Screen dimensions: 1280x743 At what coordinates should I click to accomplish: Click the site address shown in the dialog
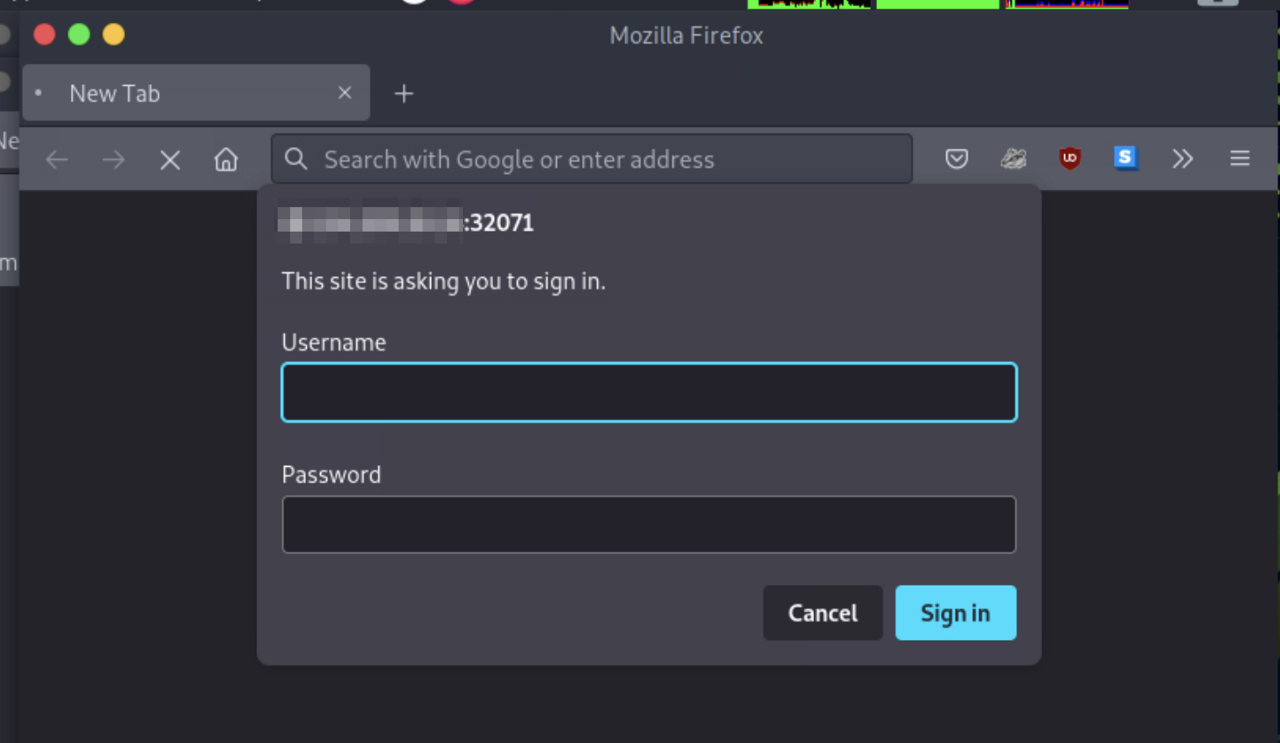tap(404, 222)
